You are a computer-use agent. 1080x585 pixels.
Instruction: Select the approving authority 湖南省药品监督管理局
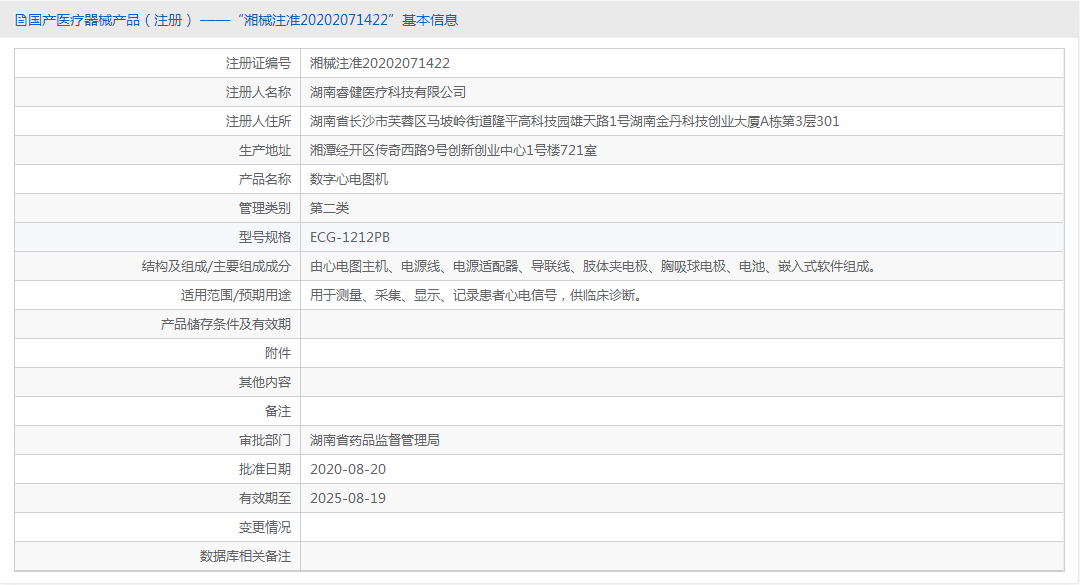pos(375,440)
